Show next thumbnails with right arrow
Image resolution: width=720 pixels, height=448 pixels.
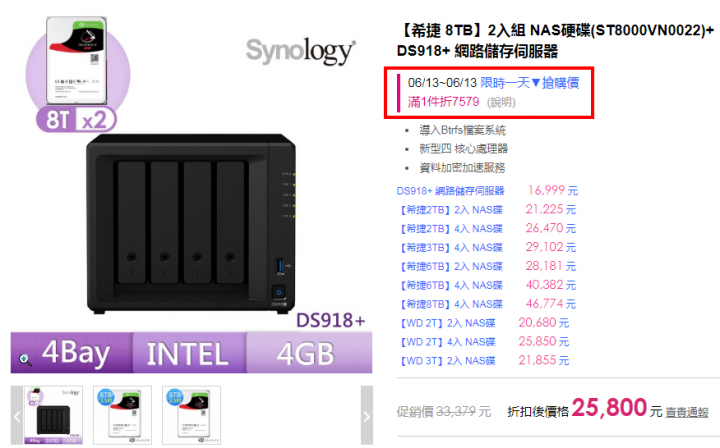coord(366,416)
